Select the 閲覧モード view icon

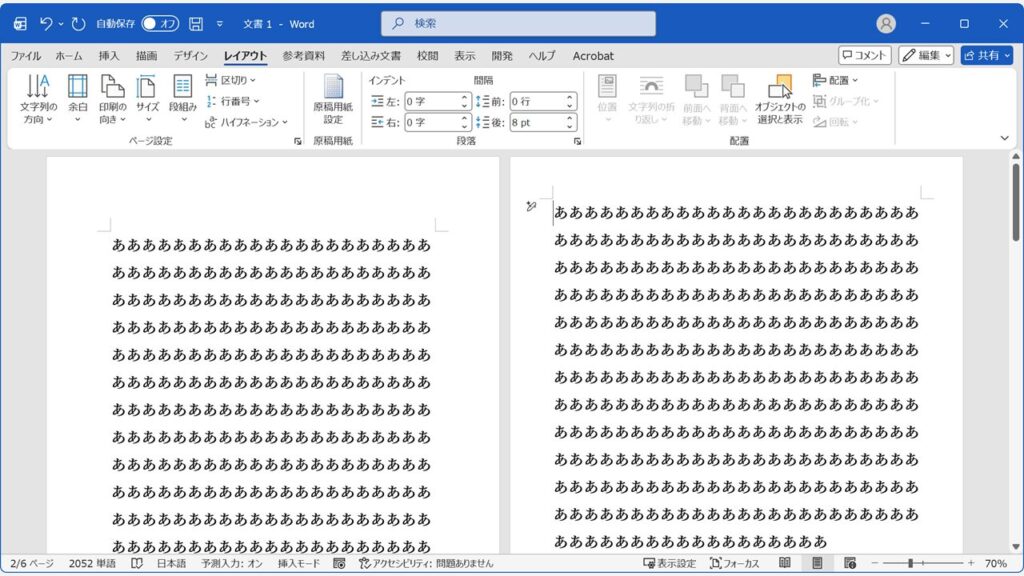click(x=785, y=561)
